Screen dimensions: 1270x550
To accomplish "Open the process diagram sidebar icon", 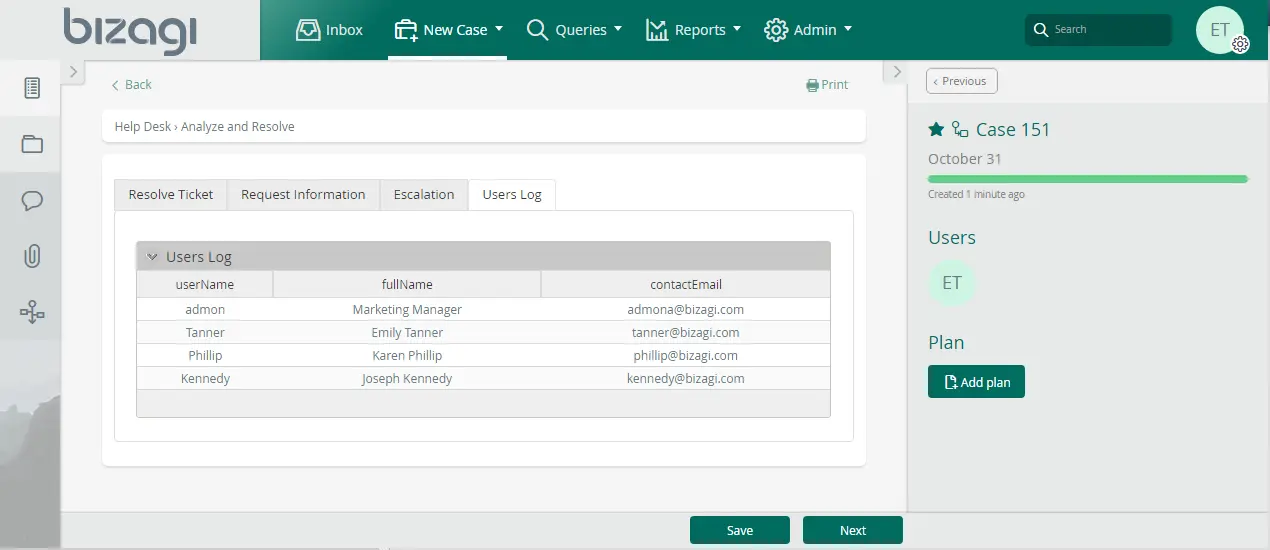I will 32,313.
